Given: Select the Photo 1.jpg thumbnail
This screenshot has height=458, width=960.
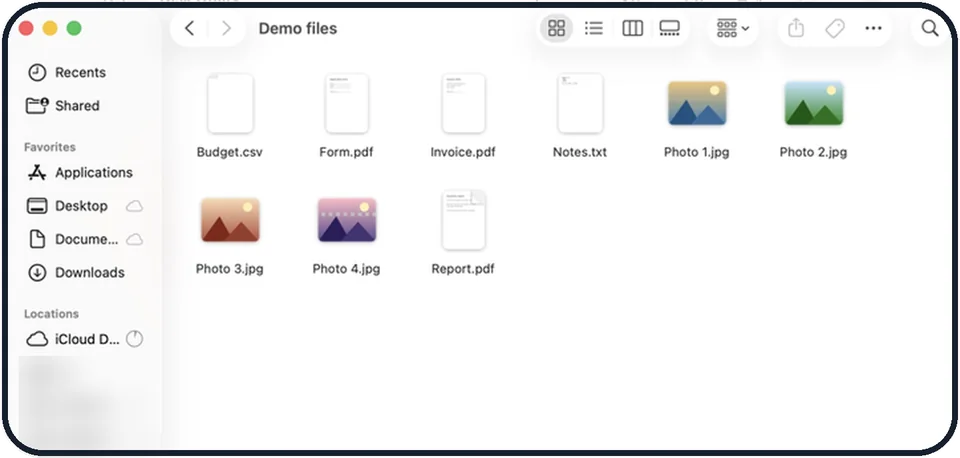Looking at the screenshot, I should [697, 103].
